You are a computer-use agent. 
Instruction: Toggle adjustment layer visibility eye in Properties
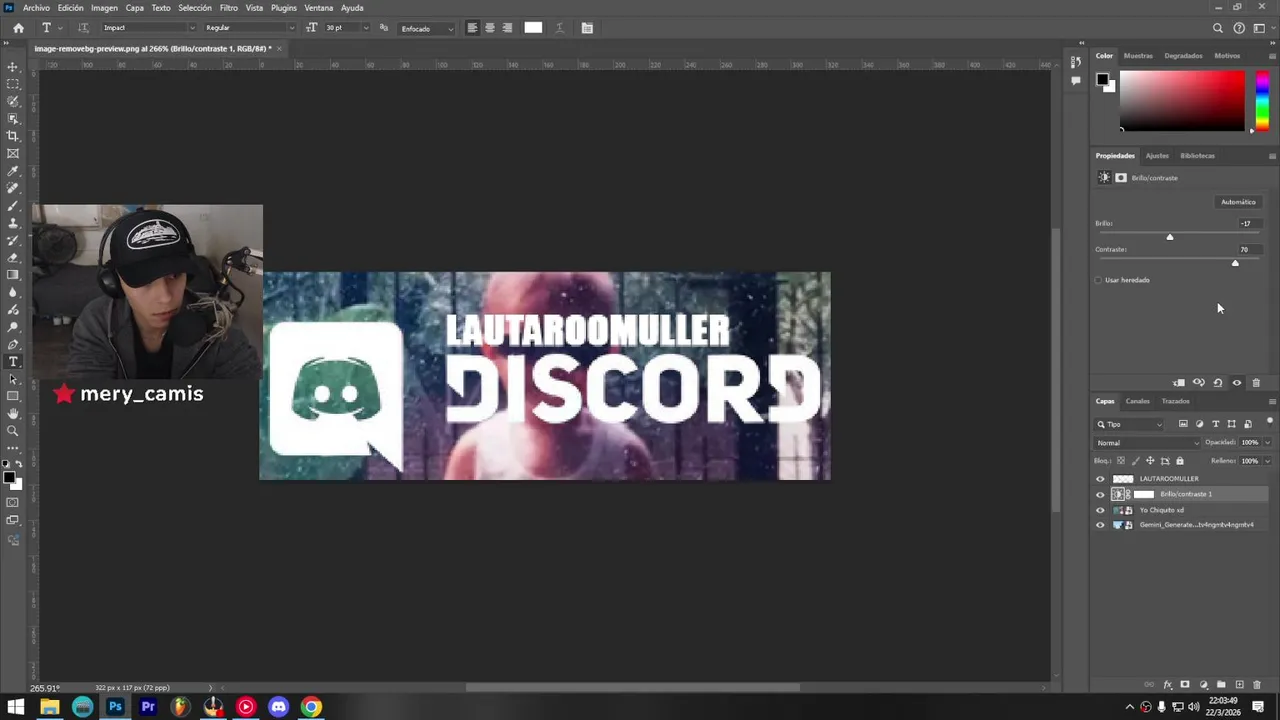point(1237,383)
